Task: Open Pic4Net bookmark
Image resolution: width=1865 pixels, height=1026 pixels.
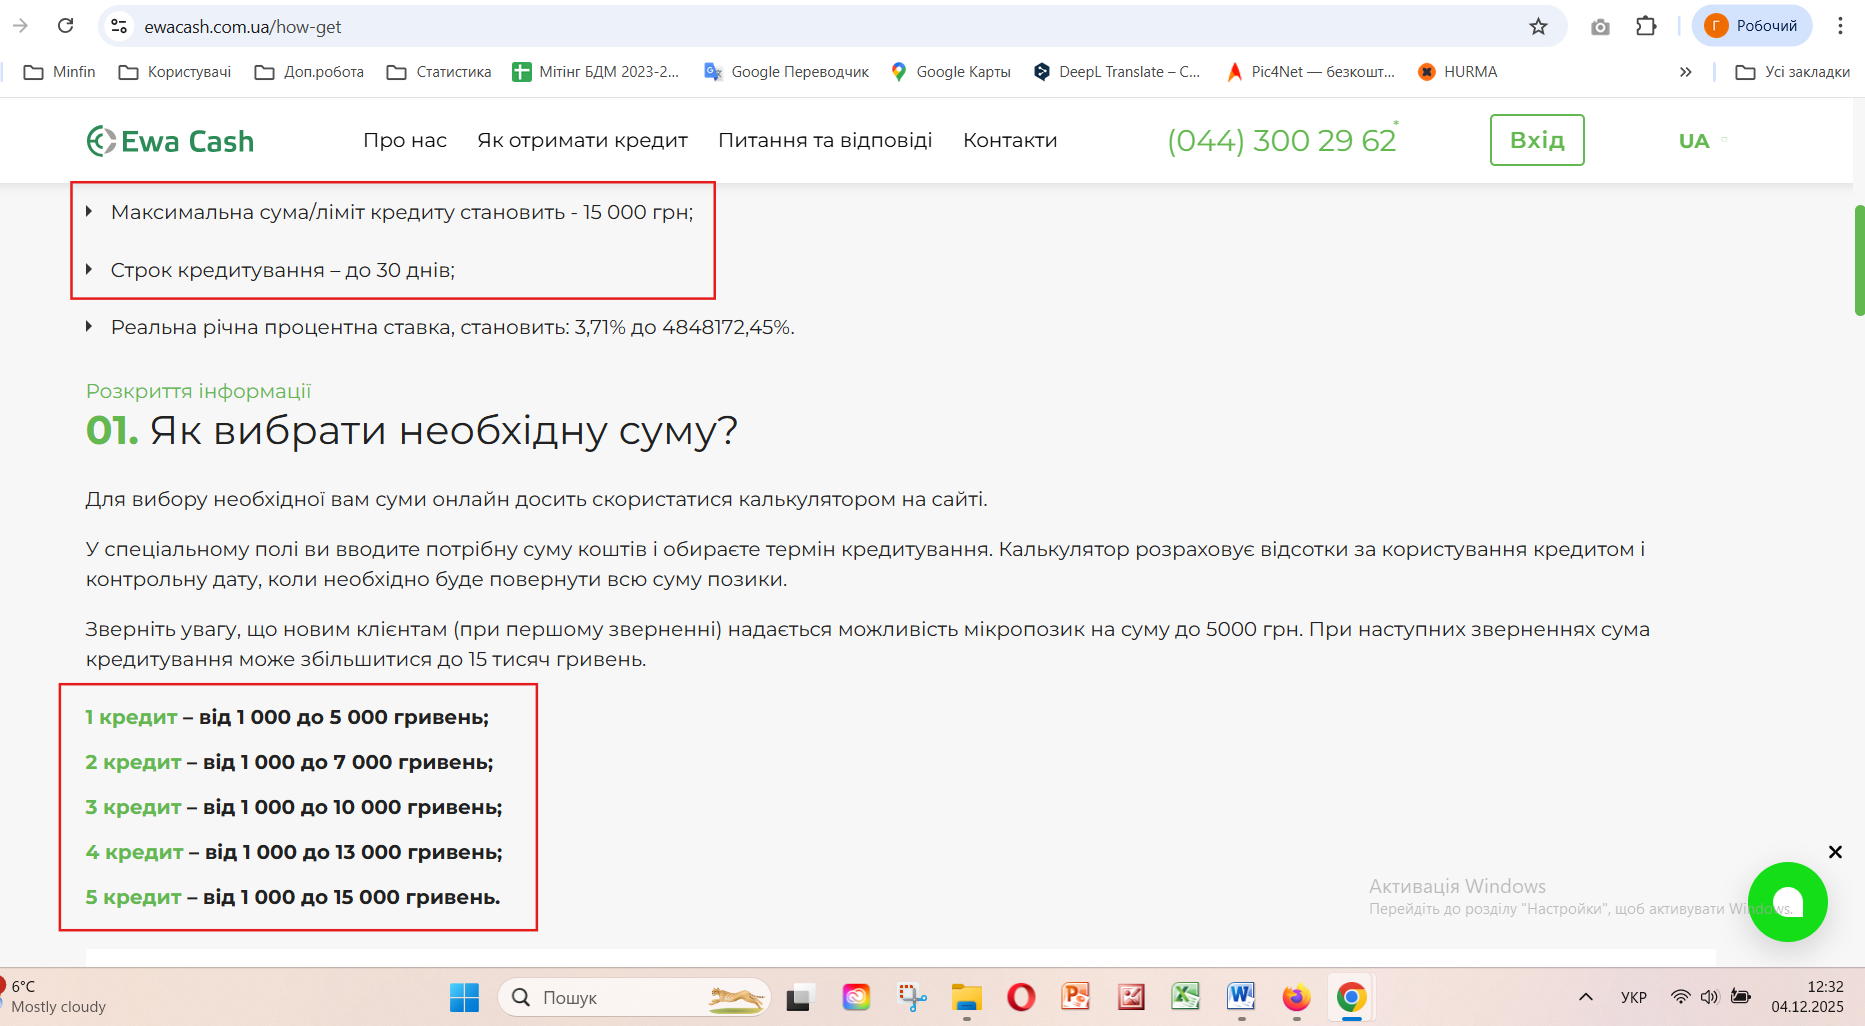Action: coord(1311,72)
